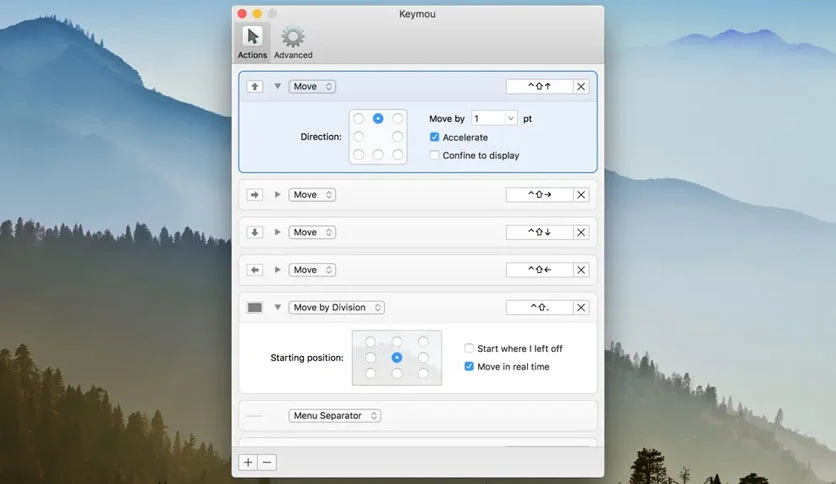Select the up-left Direction radio button

pyautogui.click(x=358, y=118)
